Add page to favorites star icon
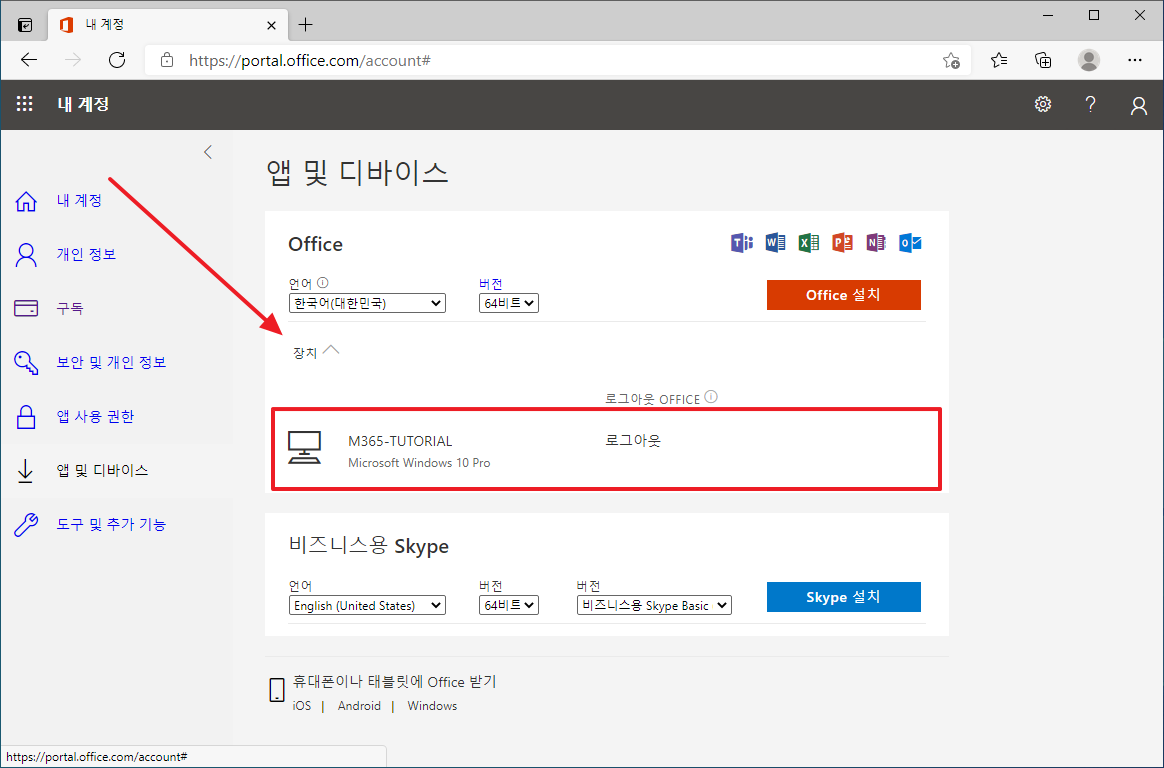Image resolution: width=1164 pixels, height=768 pixels. (x=951, y=61)
